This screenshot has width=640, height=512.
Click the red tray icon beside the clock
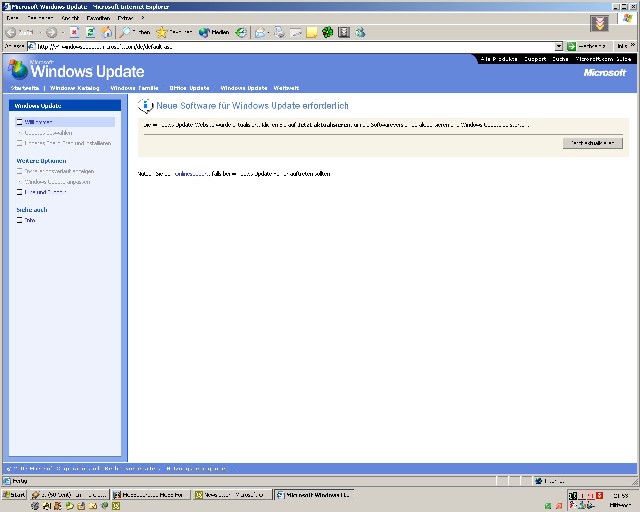click(599, 496)
